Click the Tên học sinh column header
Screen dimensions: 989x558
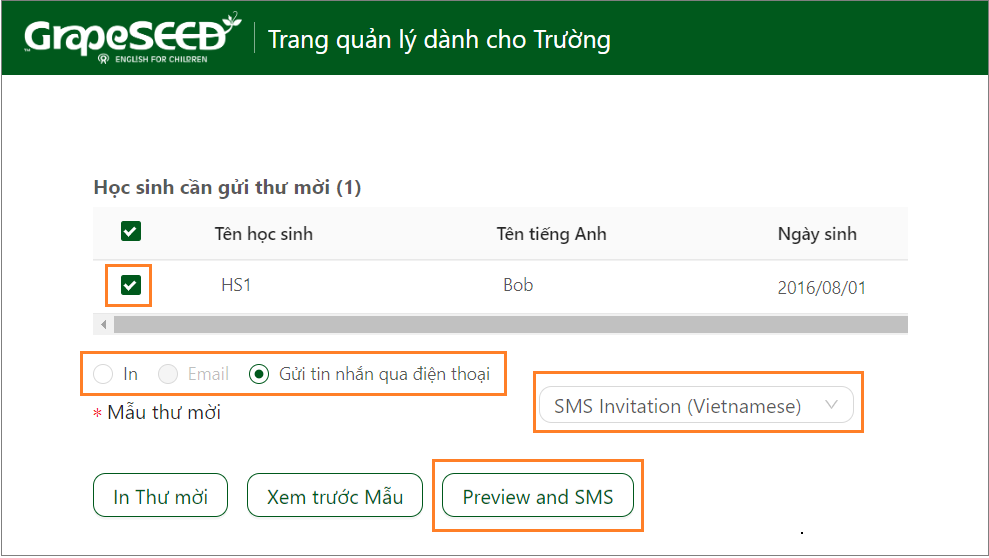pos(264,234)
